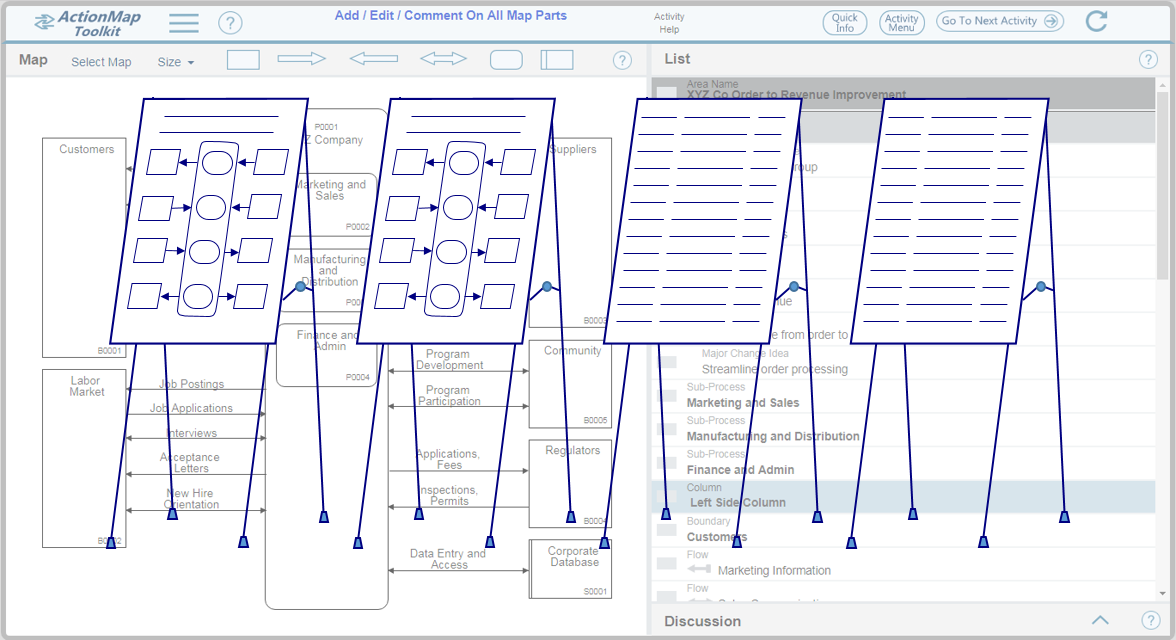Click the Community boundary box on the map
Screen dimensions: 1176x640
(570, 384)
